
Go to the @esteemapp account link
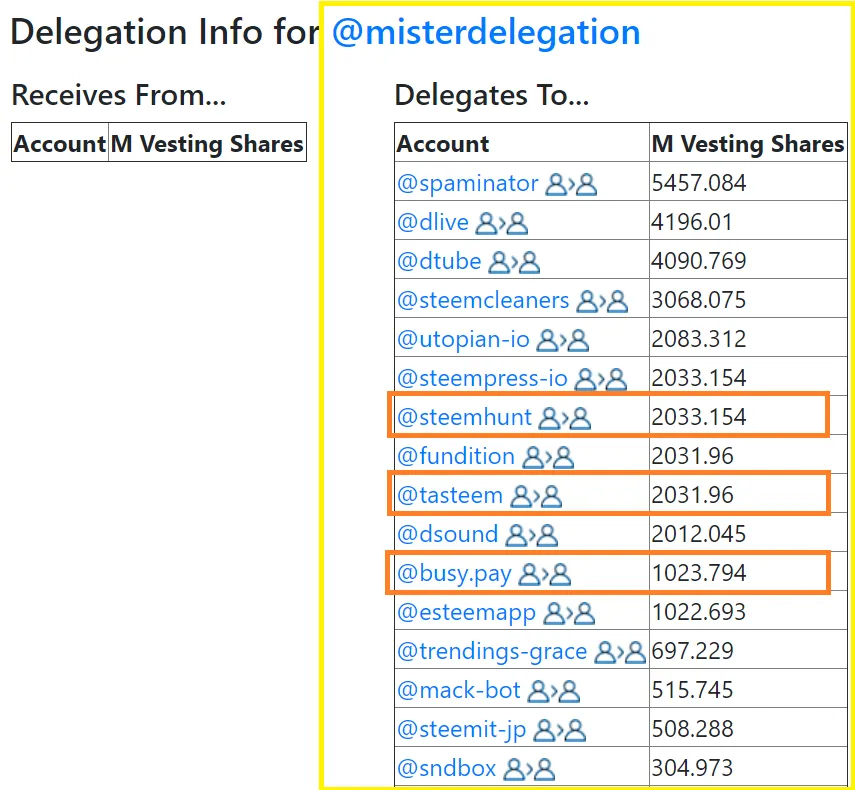tap(466, 612)
